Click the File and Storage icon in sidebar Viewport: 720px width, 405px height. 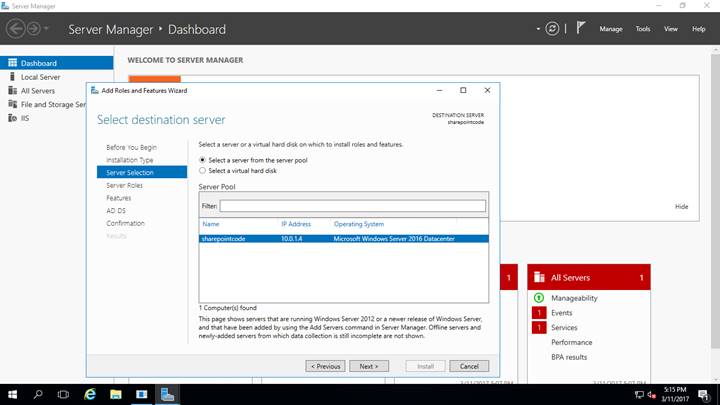pos(12,104)
